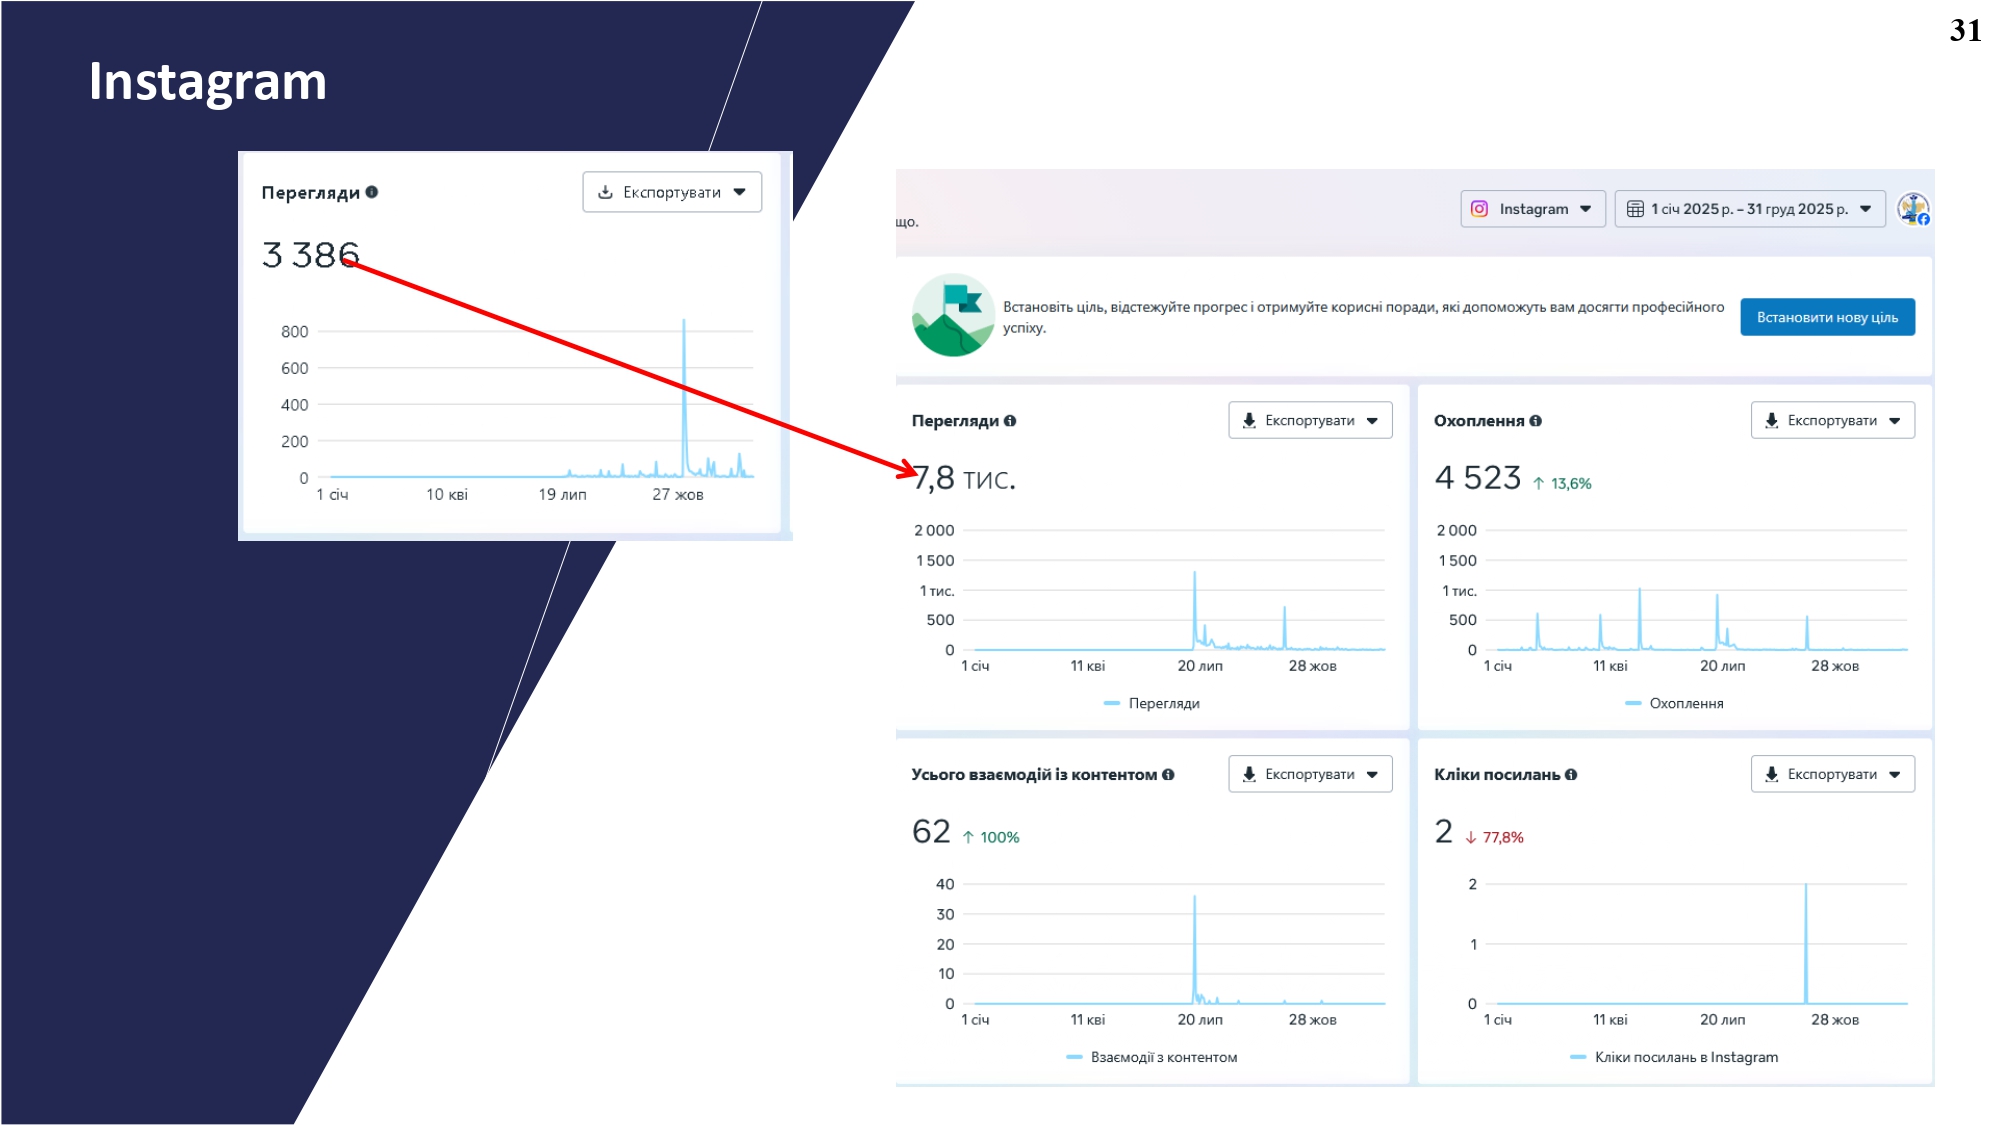Expand the date range 1 січ 2025 dropdown
The image size is (2000, 1125).
coord(1749,209)
